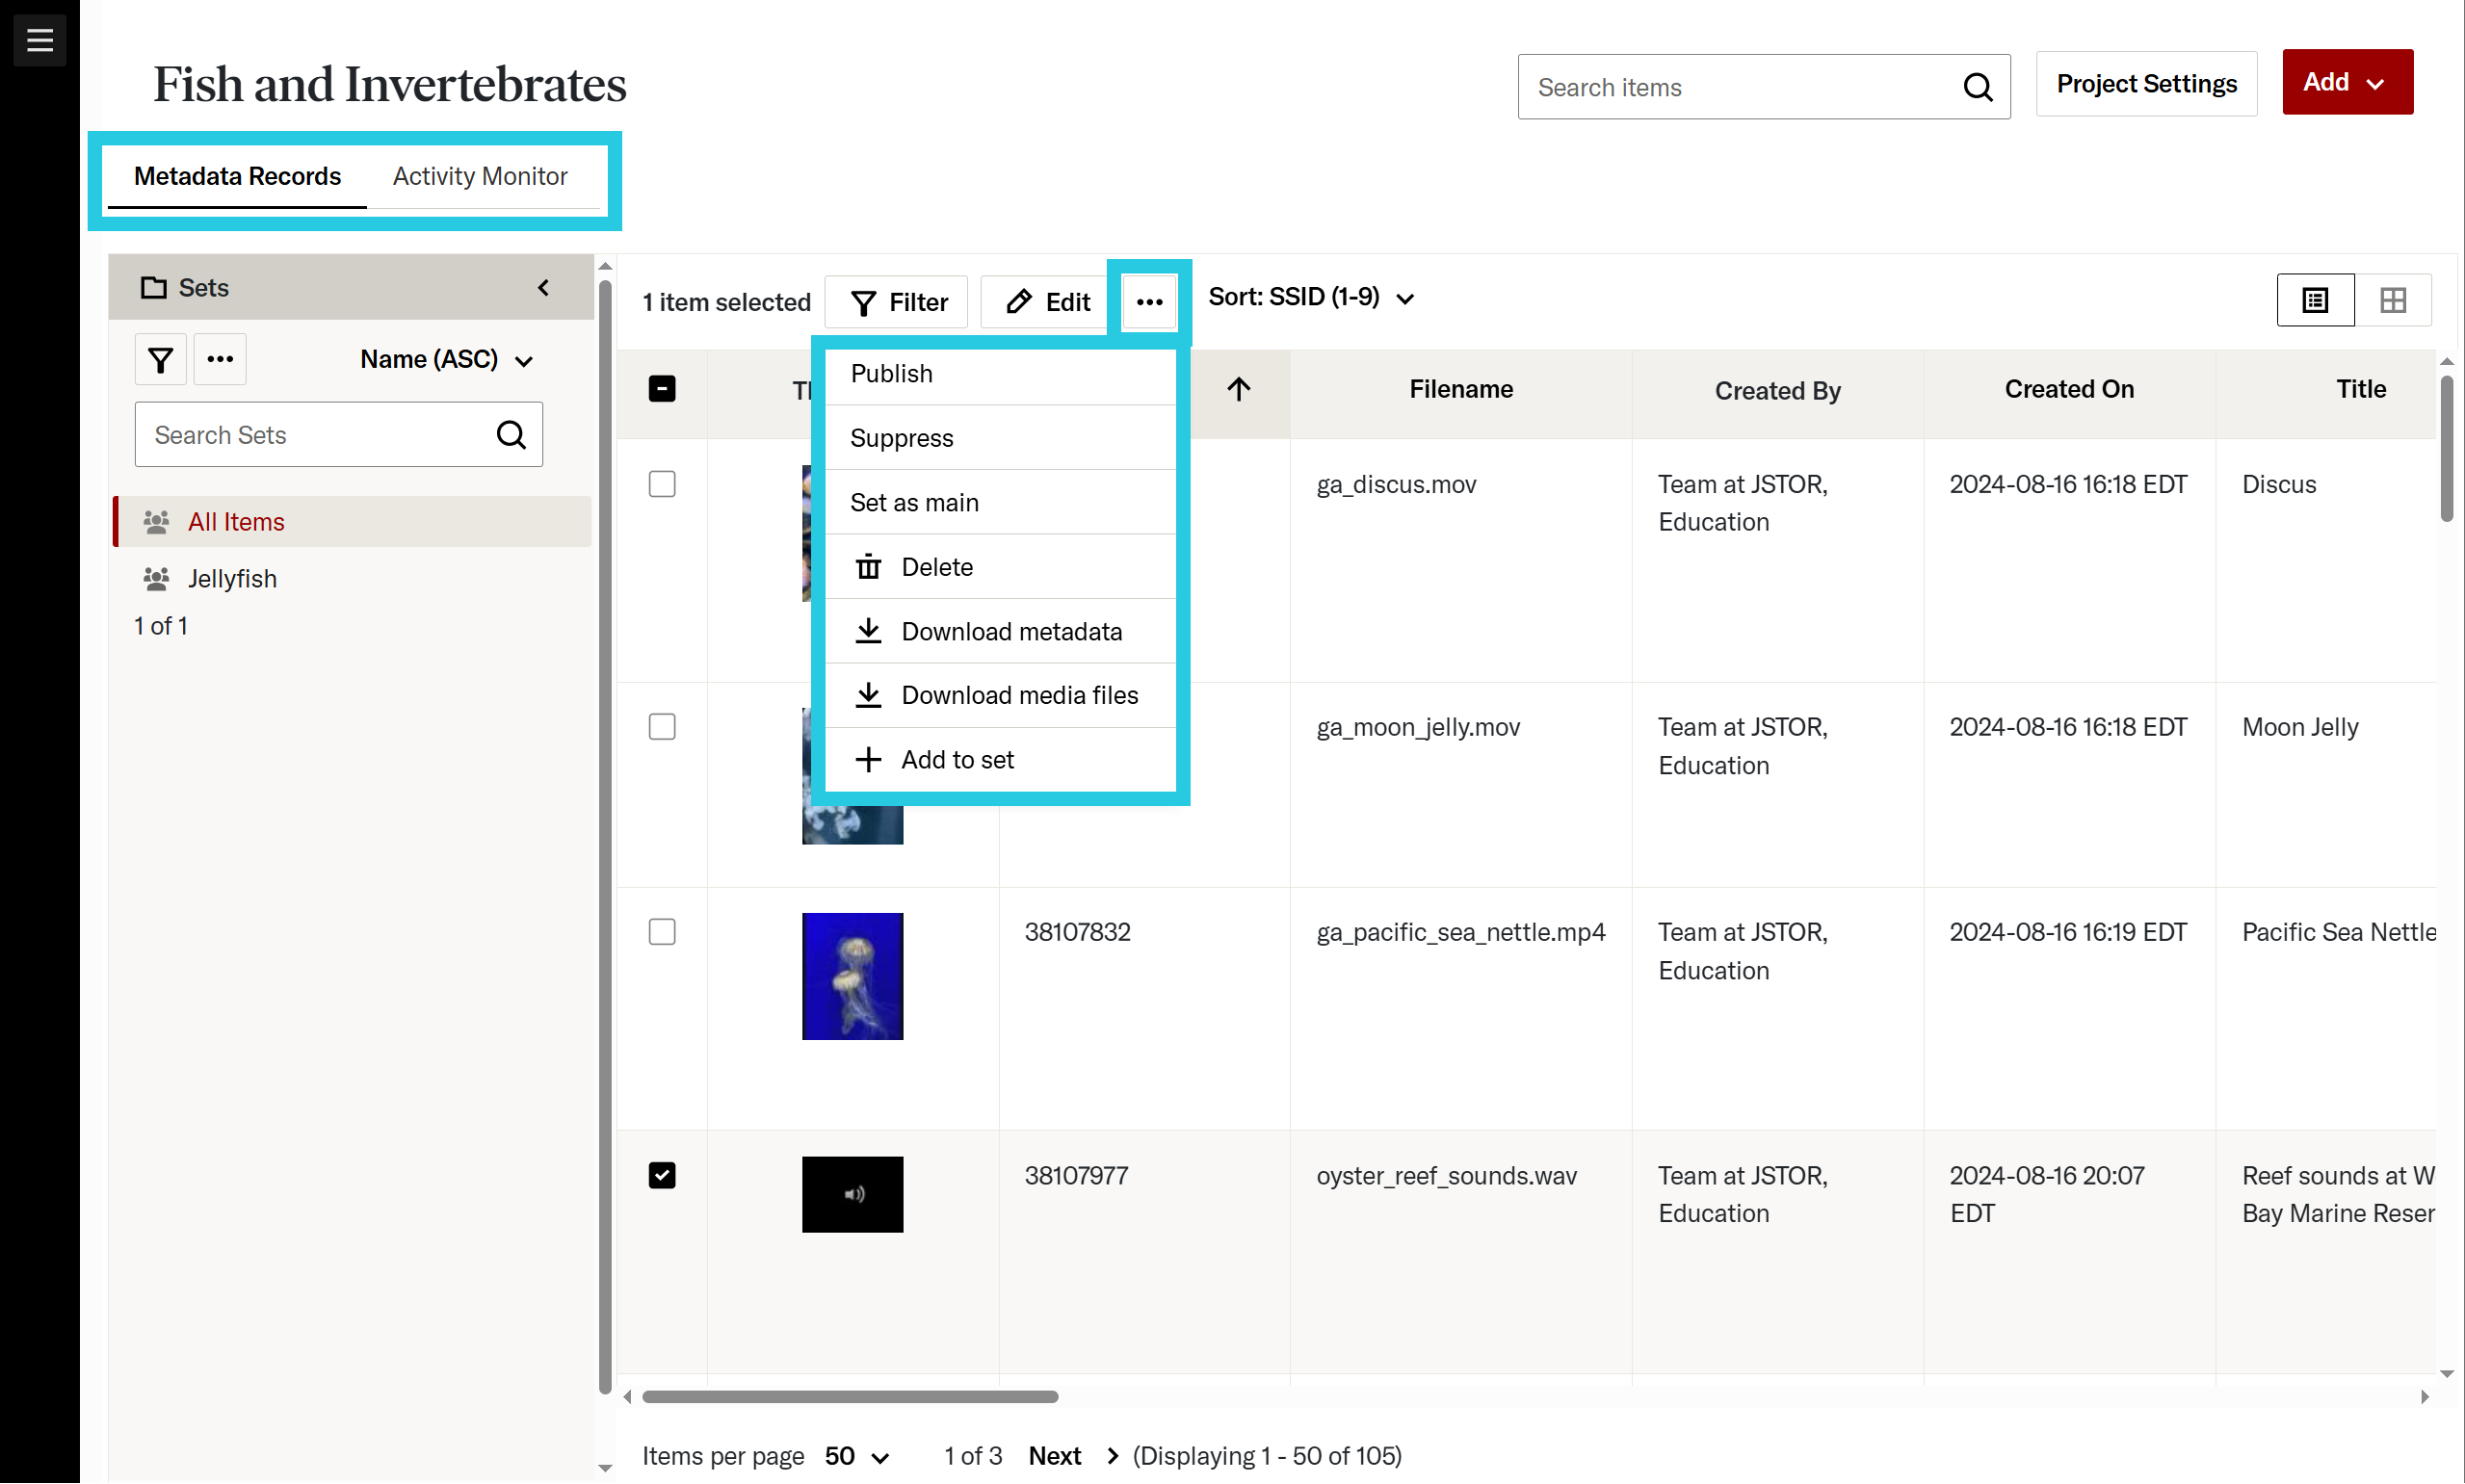Click the Sets folder icon

pos(153,288)
